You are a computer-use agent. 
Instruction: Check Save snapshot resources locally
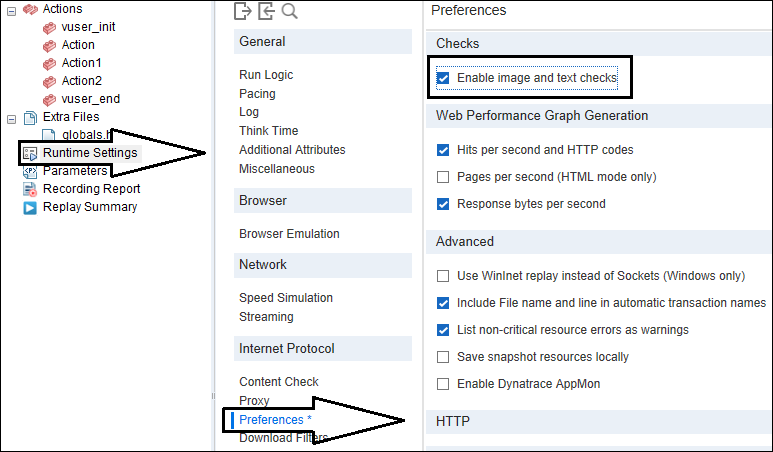coord(443,357)
